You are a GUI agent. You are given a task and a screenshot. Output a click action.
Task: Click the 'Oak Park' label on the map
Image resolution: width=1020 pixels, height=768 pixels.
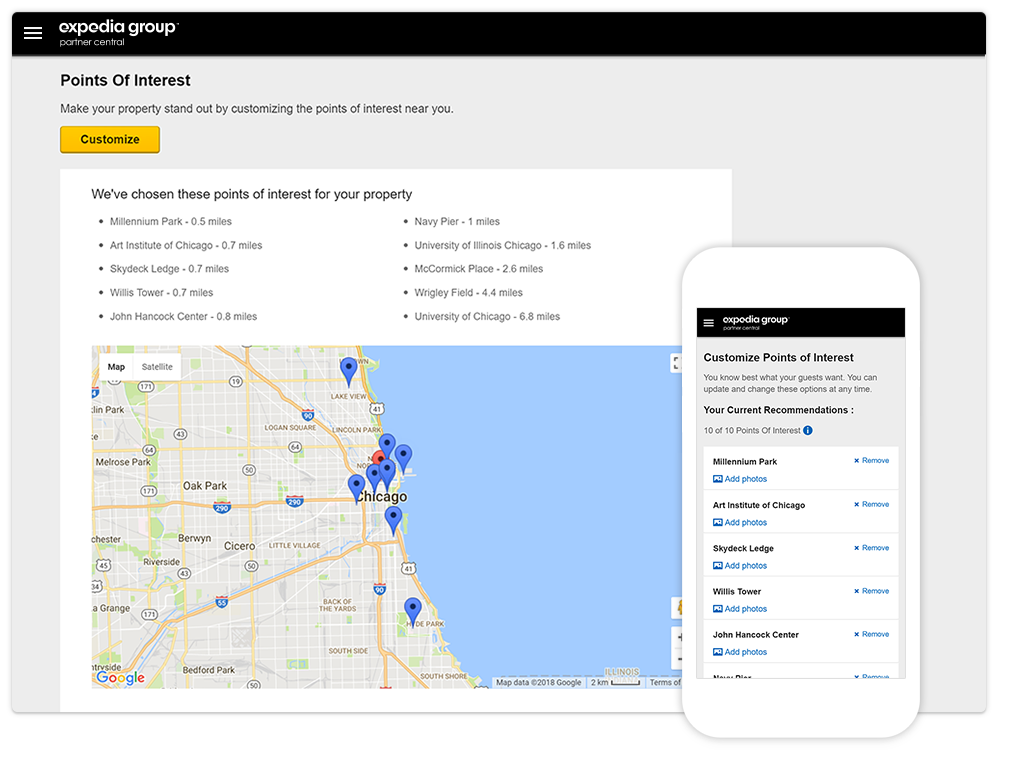coord(204,486)
